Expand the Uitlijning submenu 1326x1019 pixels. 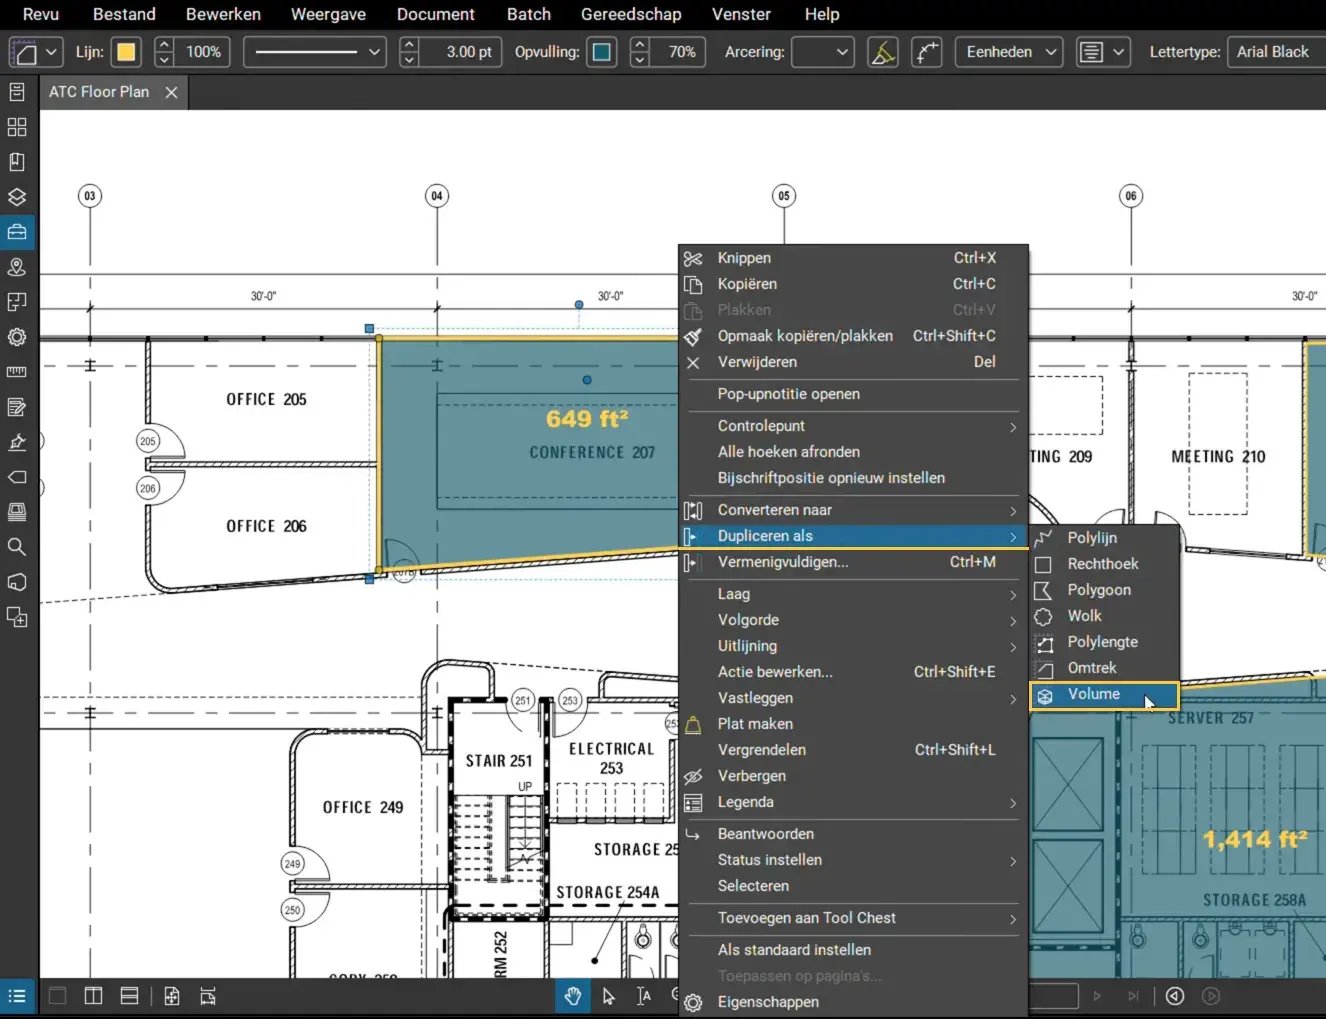click(x=853, y=646)
